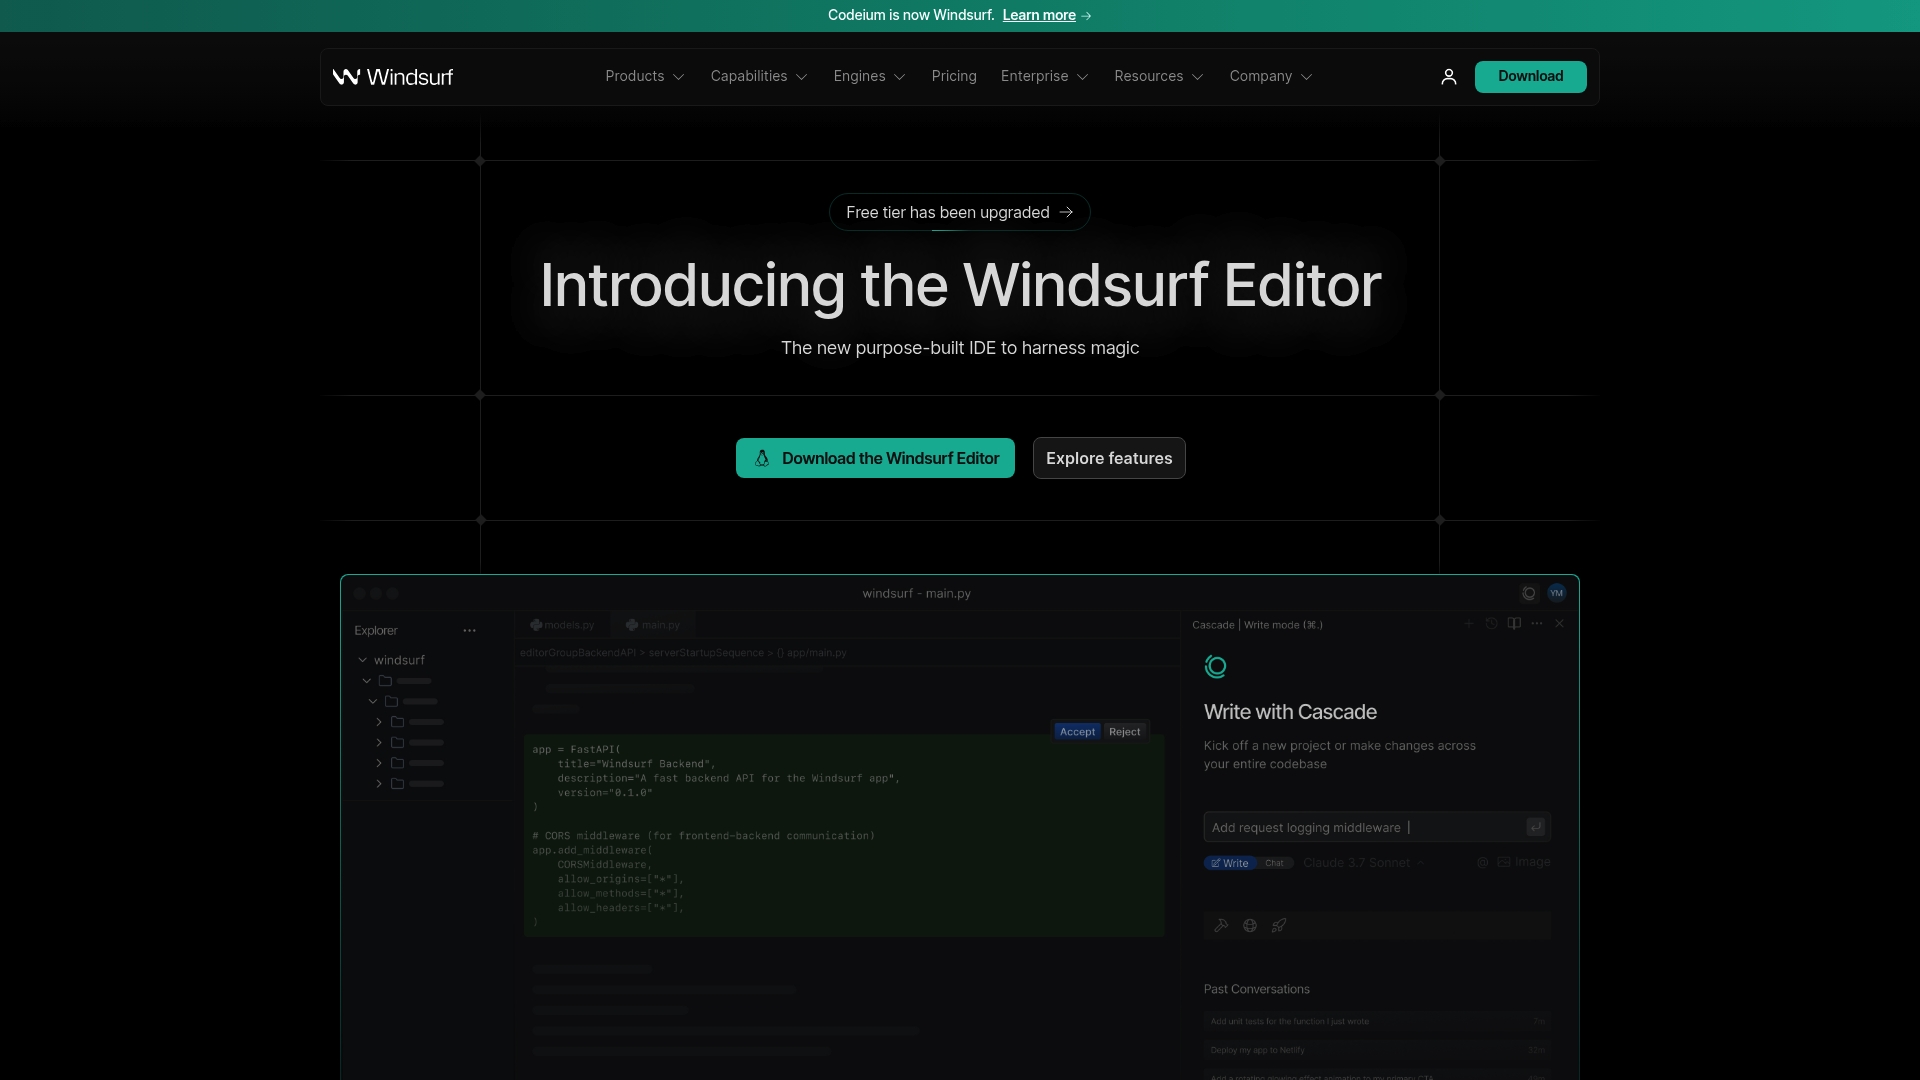Reject the proposed code change
1920x1080 pixels.
pos(1124,732)
